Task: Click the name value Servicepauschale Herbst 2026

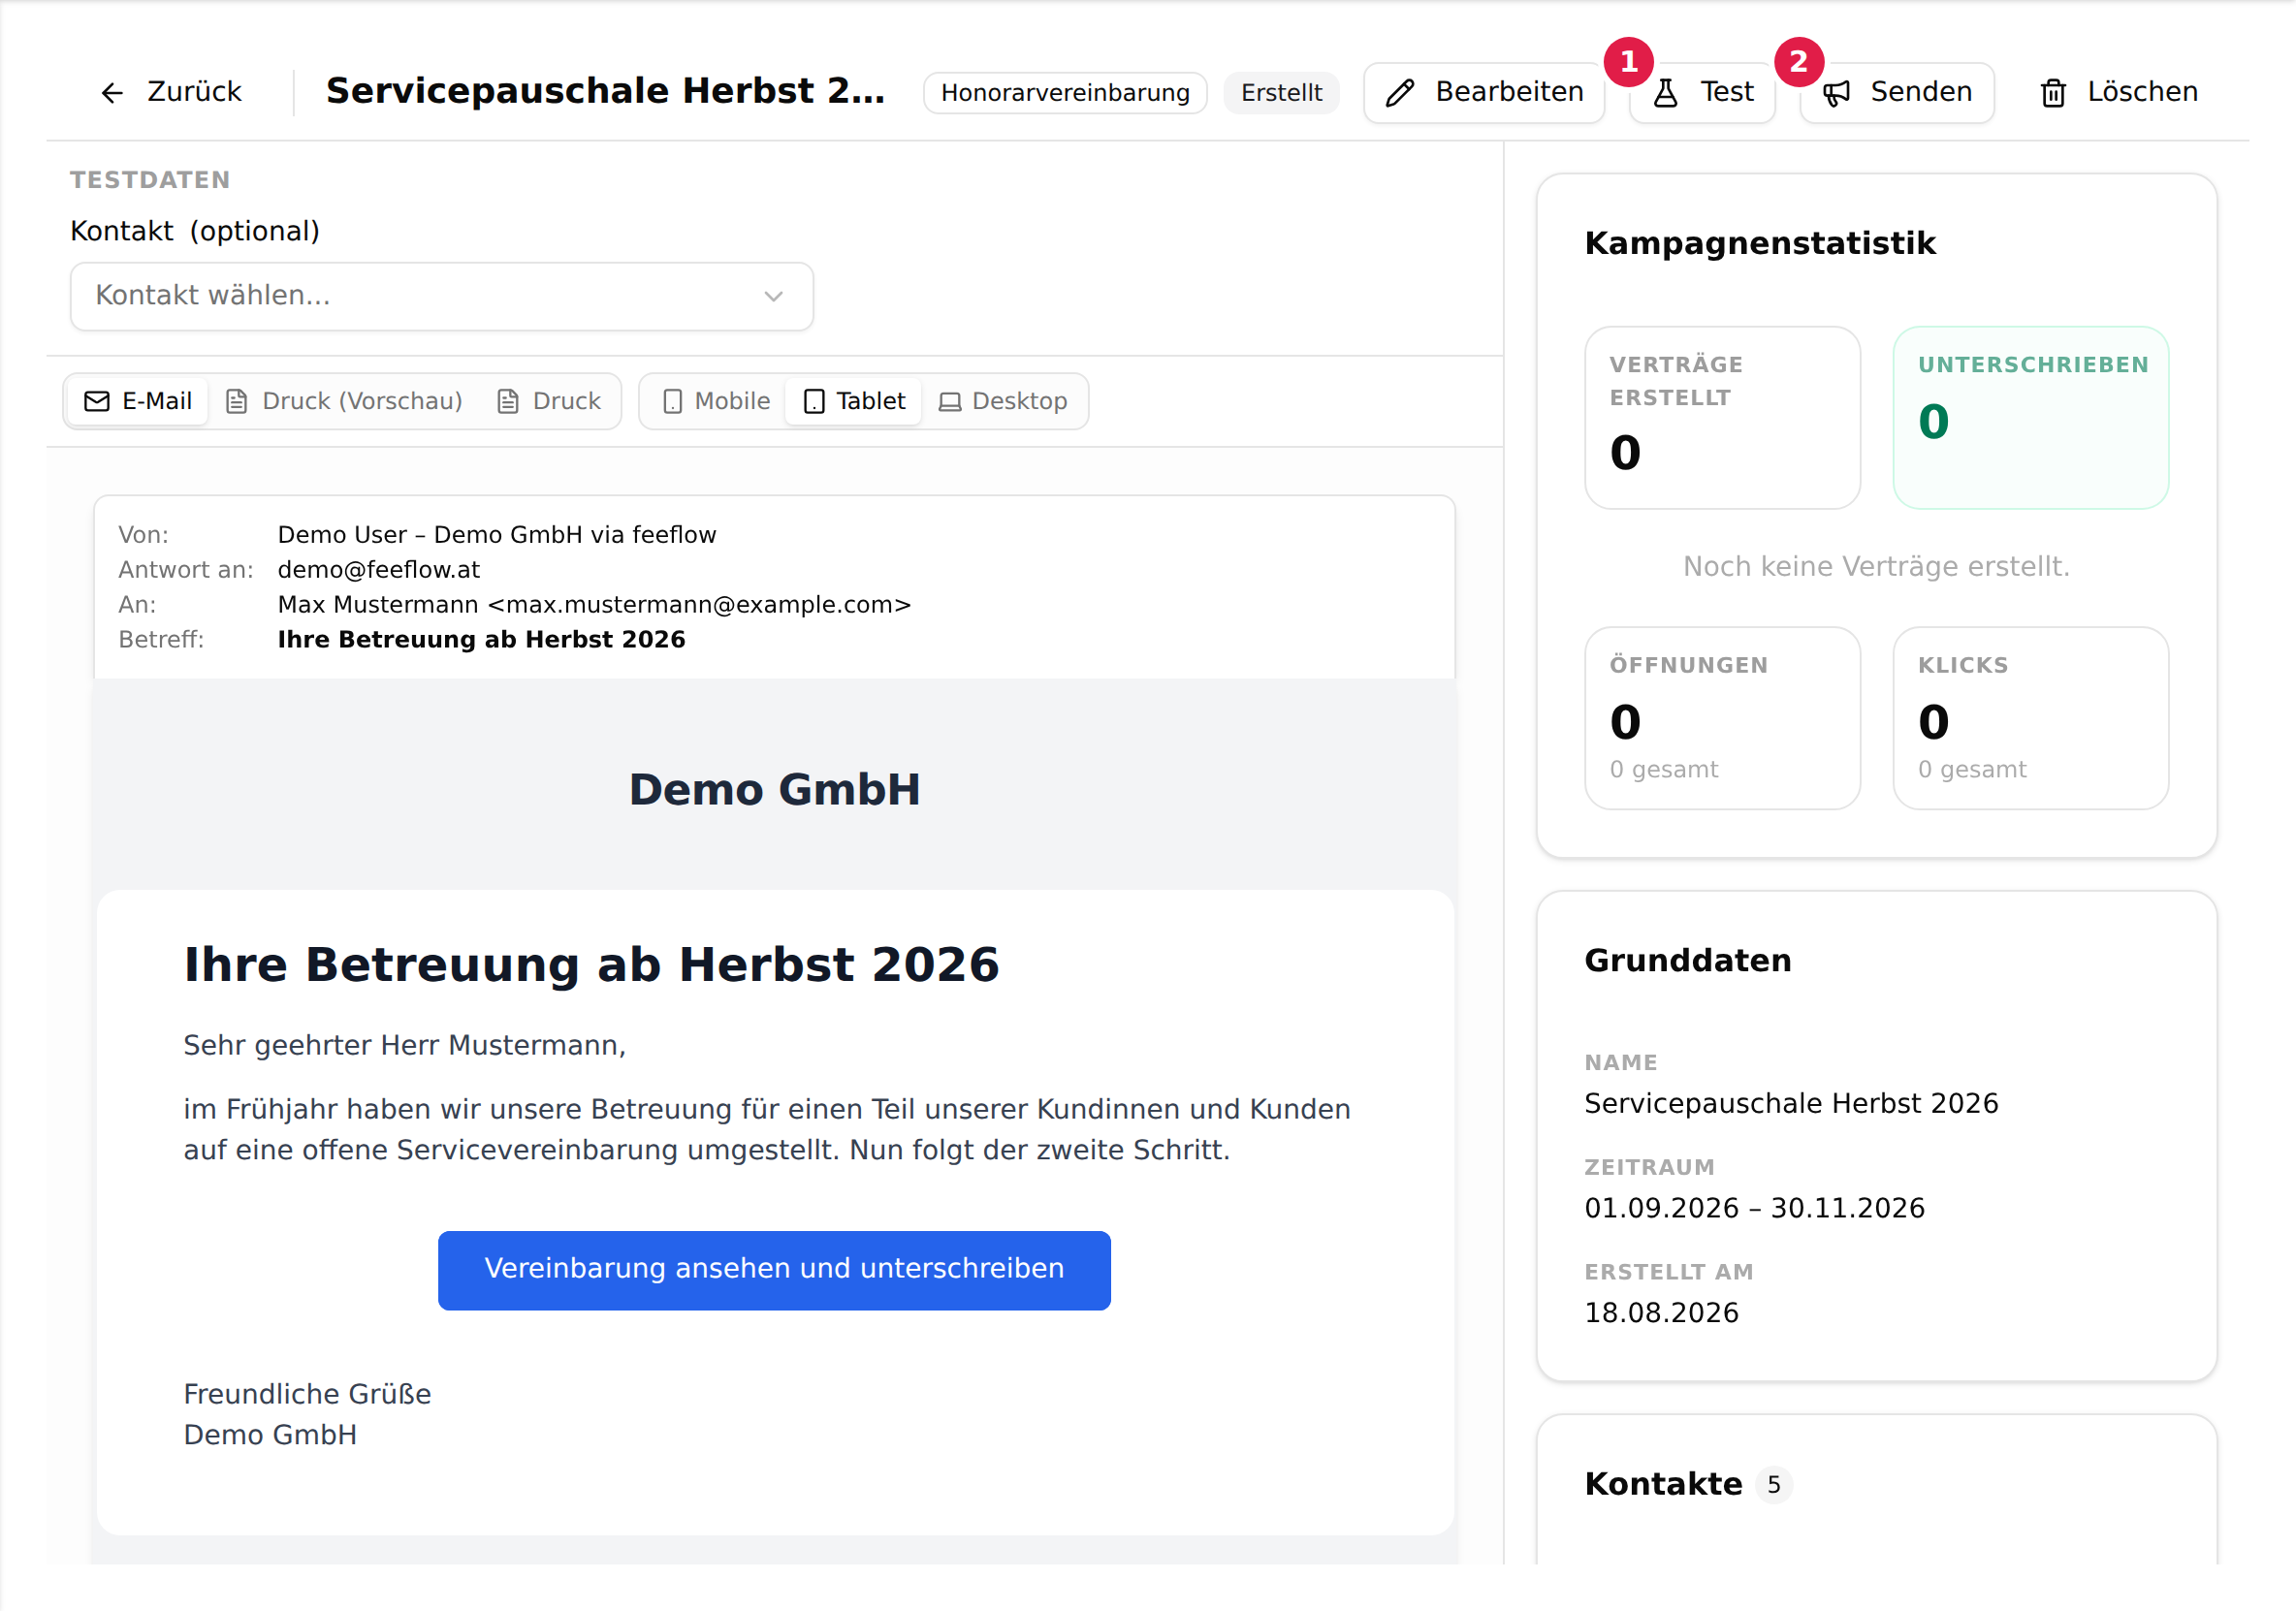Action: (x=1791, y=1103)
